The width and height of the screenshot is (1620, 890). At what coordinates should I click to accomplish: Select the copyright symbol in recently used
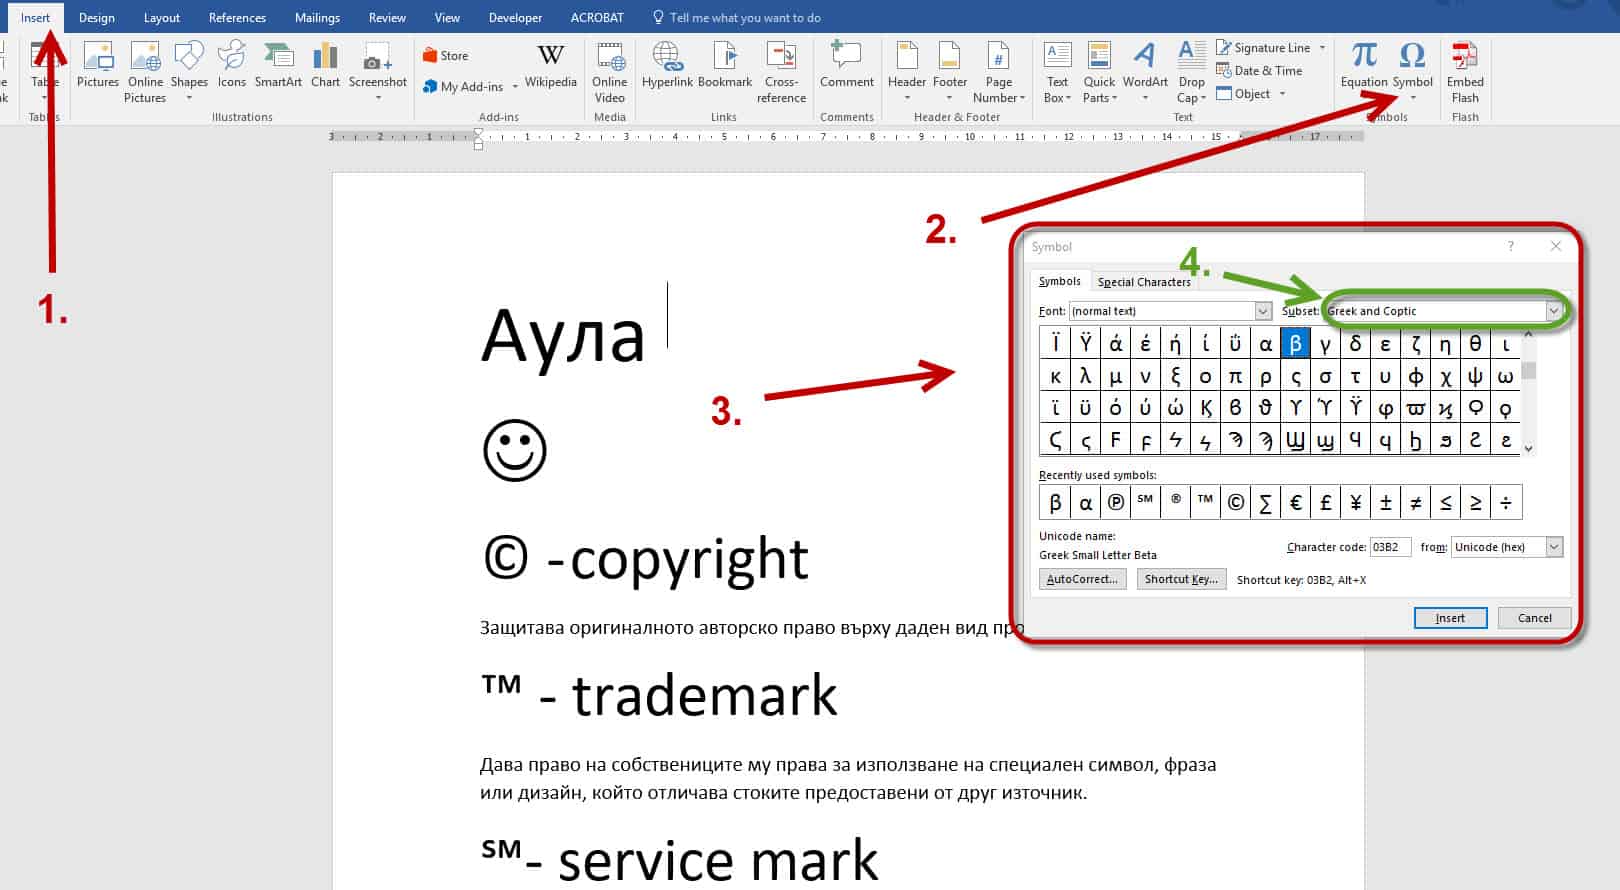[1236, 503]
